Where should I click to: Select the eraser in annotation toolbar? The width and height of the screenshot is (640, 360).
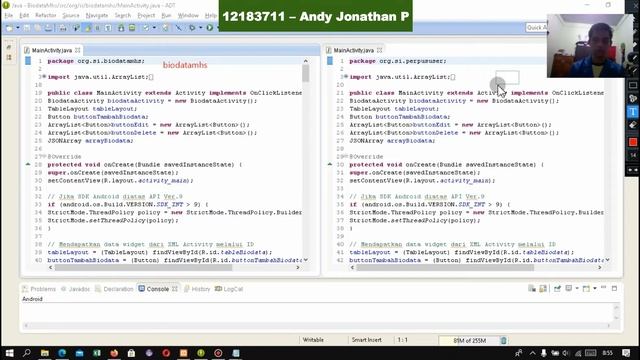(633, 125)
